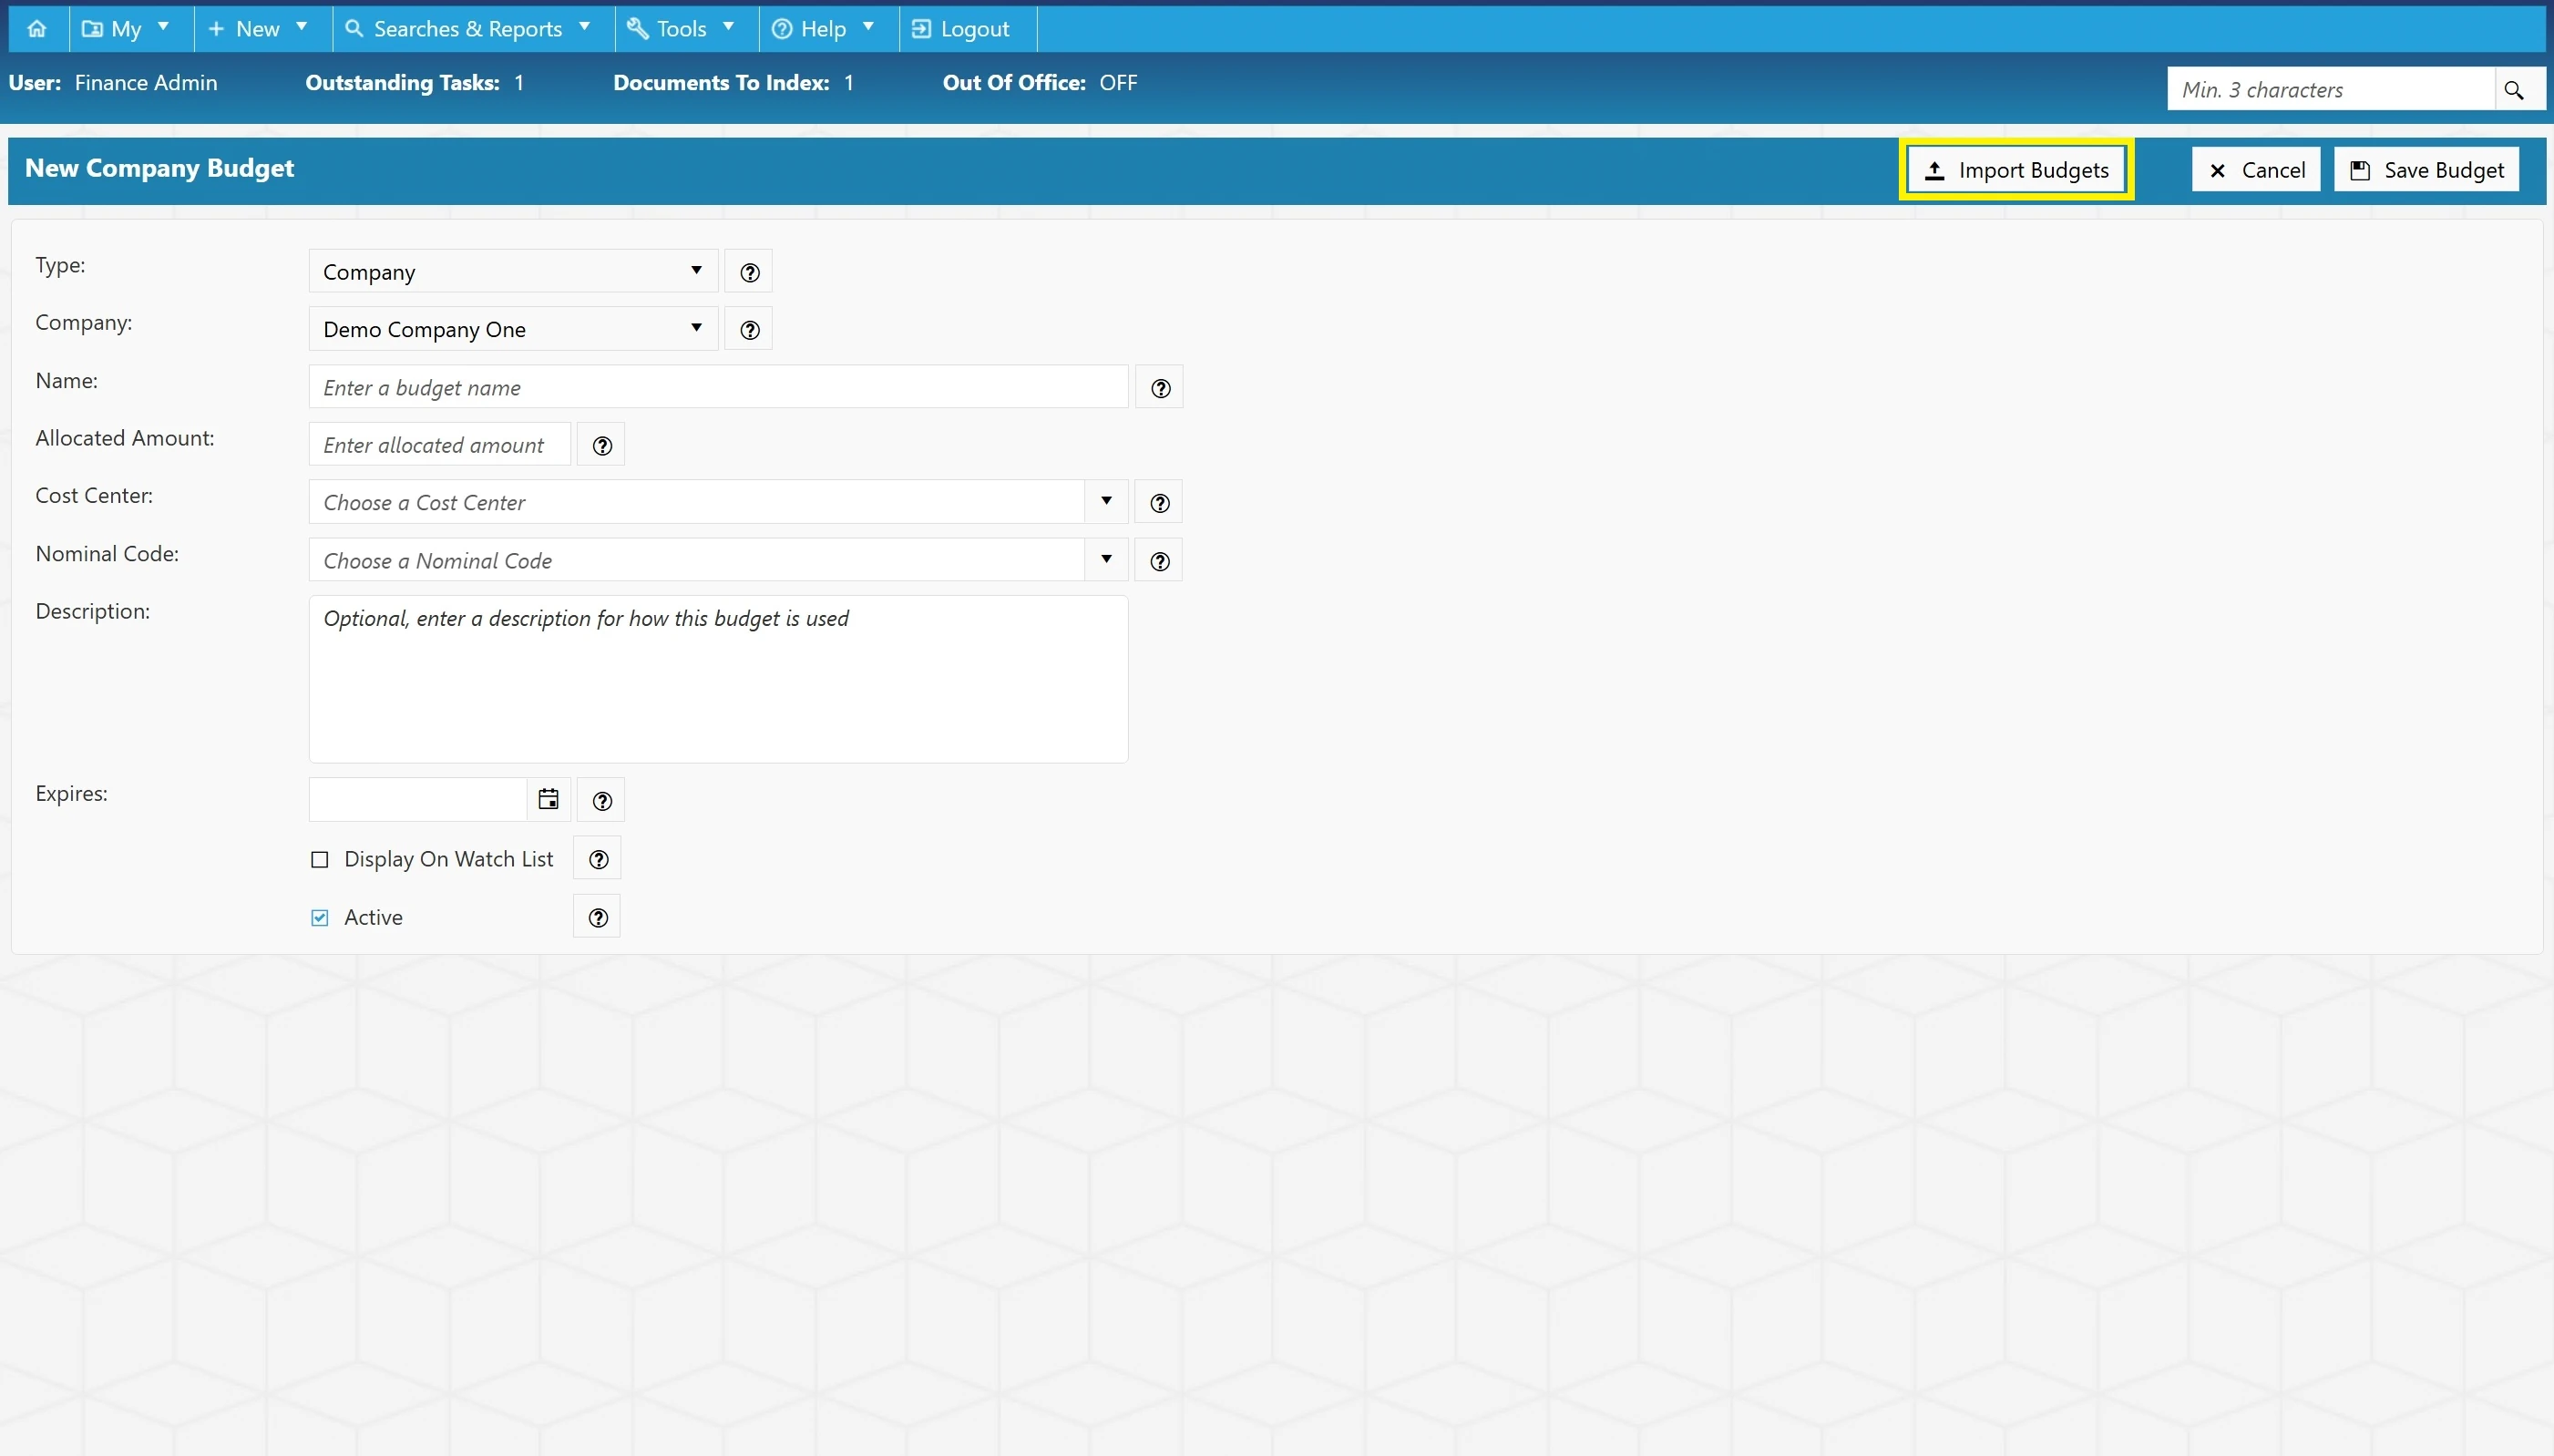Show help for Name field
Screen dimensions: 2554x1456
[x=1160, y=387]
